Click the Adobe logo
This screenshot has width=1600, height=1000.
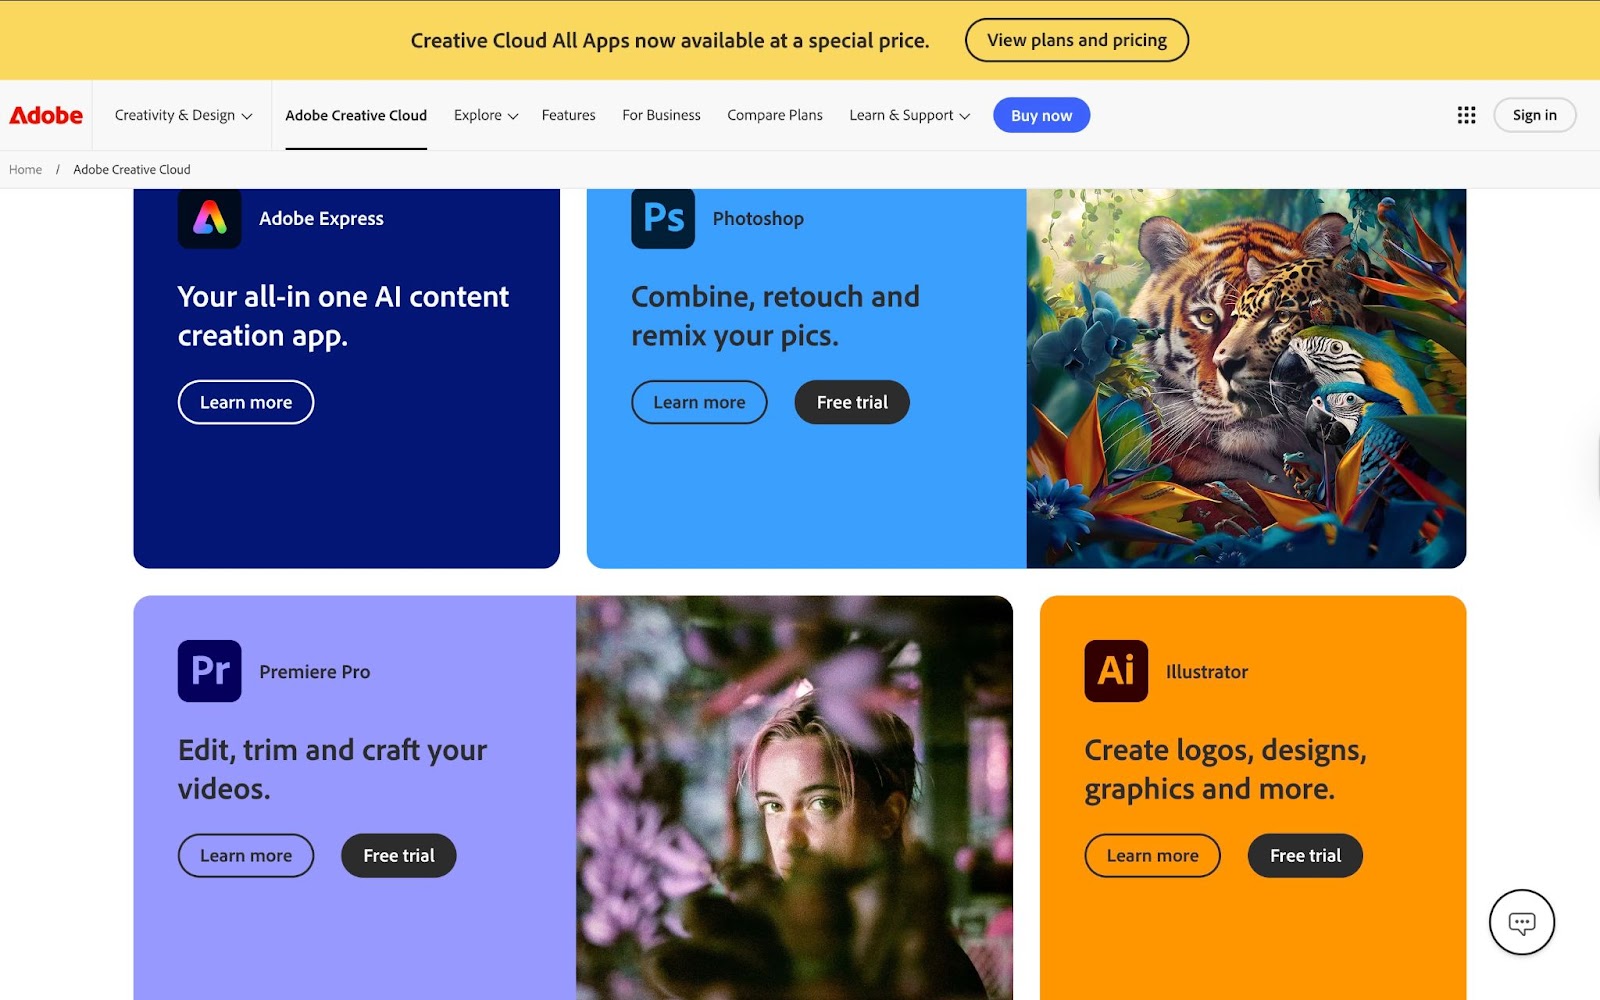click(46, 115)
